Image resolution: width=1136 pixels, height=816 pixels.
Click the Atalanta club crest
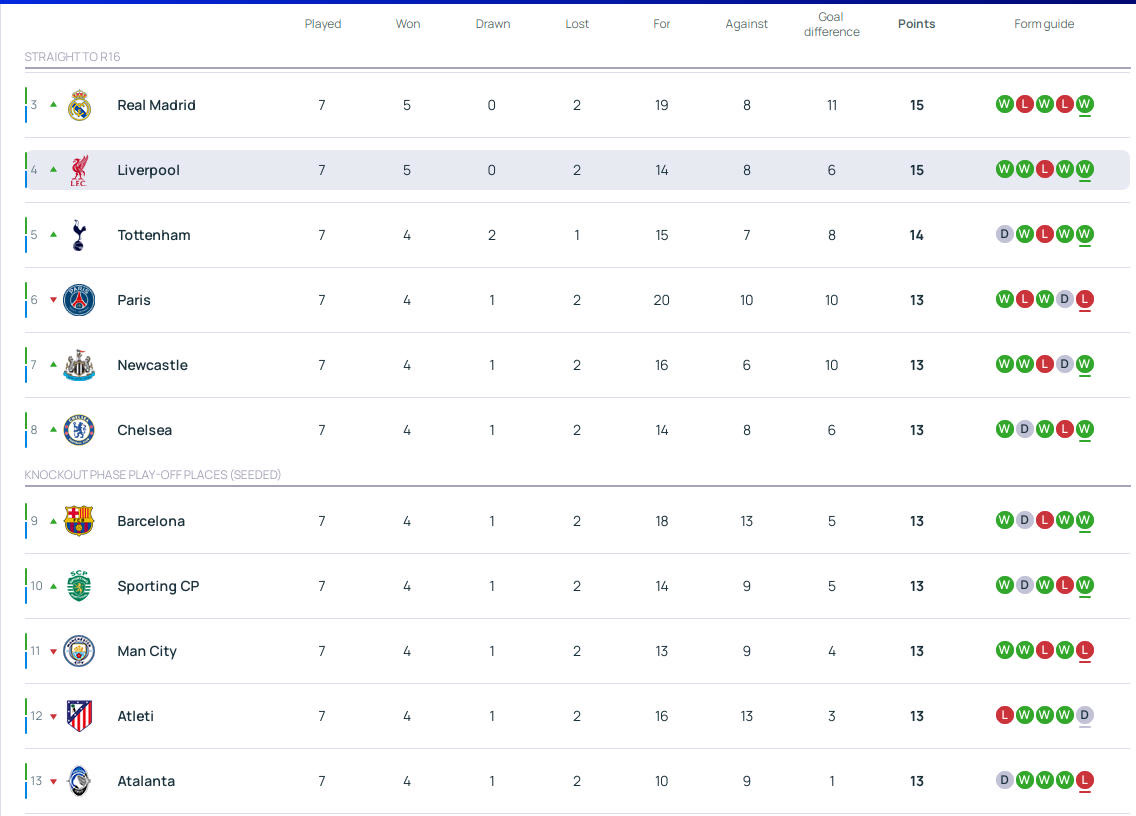(x=79, y=781)
